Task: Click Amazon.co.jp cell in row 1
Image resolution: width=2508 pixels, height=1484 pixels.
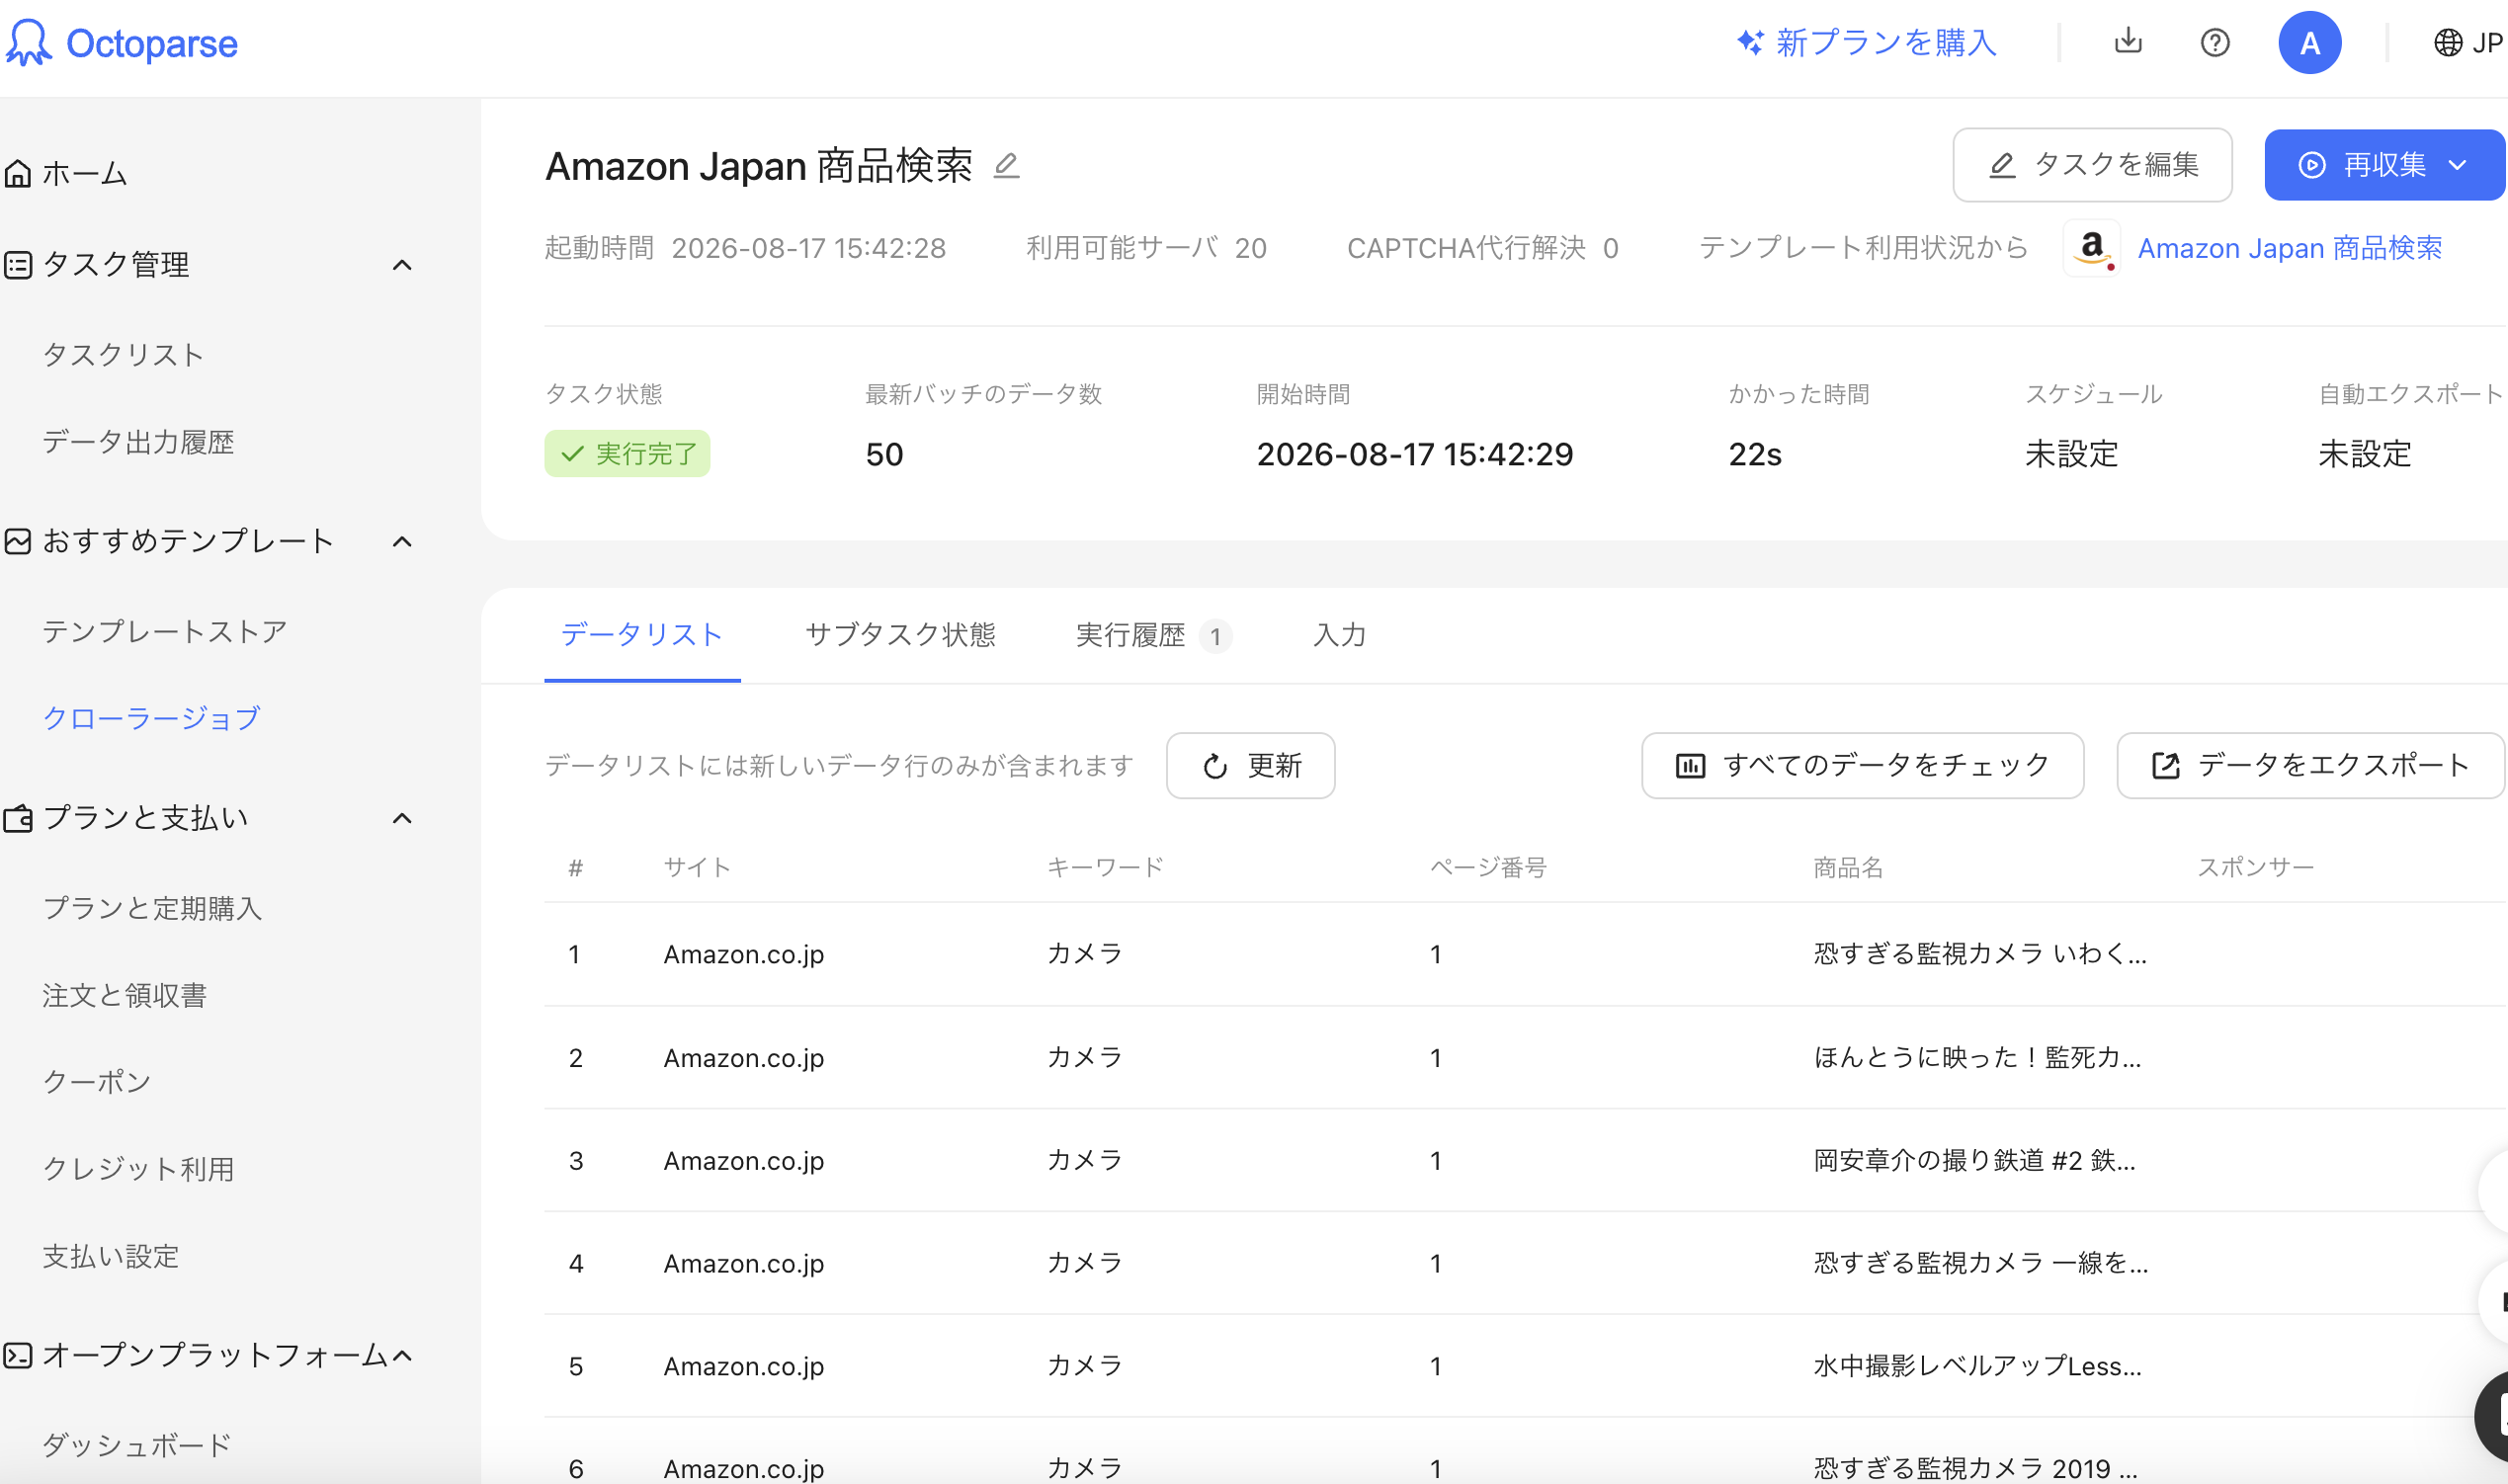Action: coord(744,955)
